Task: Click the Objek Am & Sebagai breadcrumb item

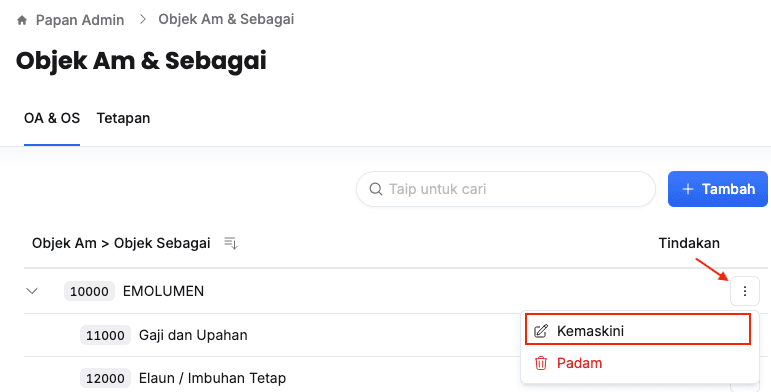Action: click(226, 19)
